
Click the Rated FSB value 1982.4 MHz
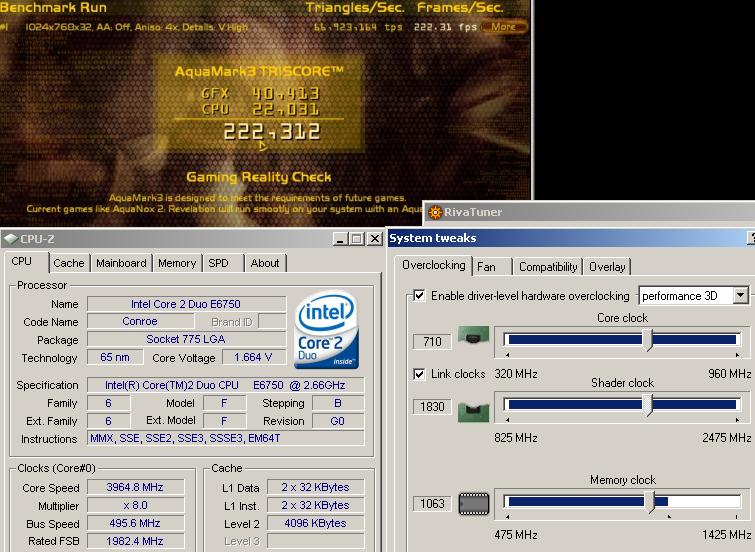coord(135,541)
